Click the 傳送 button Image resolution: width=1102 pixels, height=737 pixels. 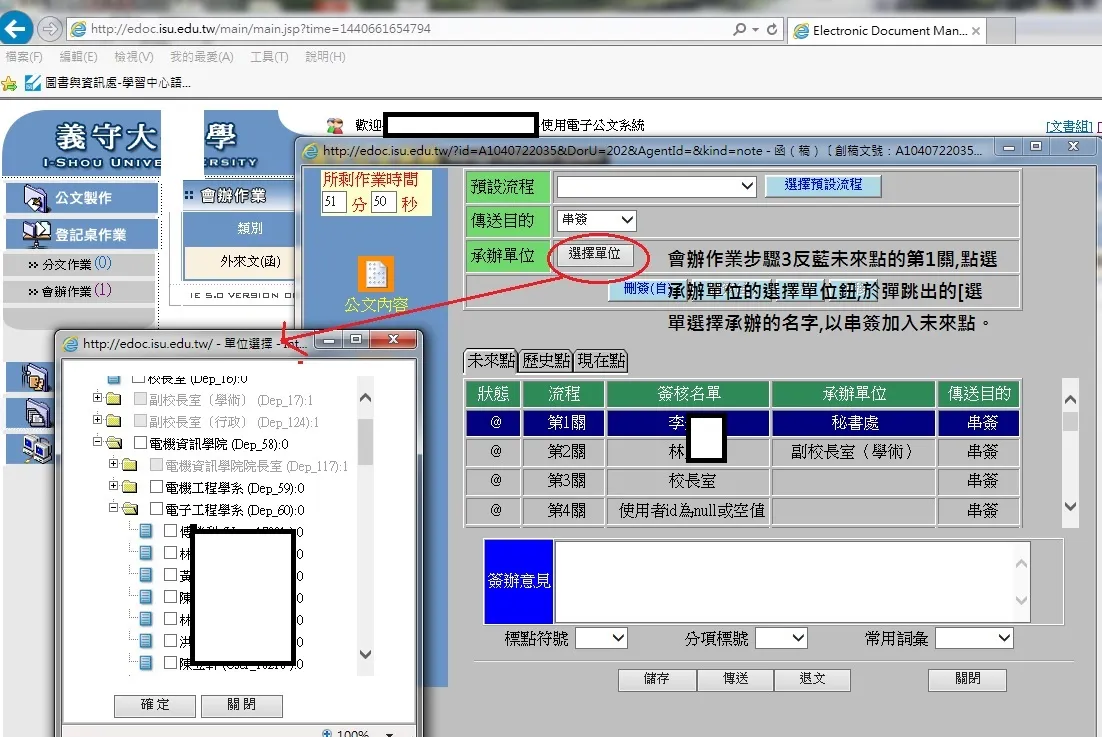tap(735, 679)
